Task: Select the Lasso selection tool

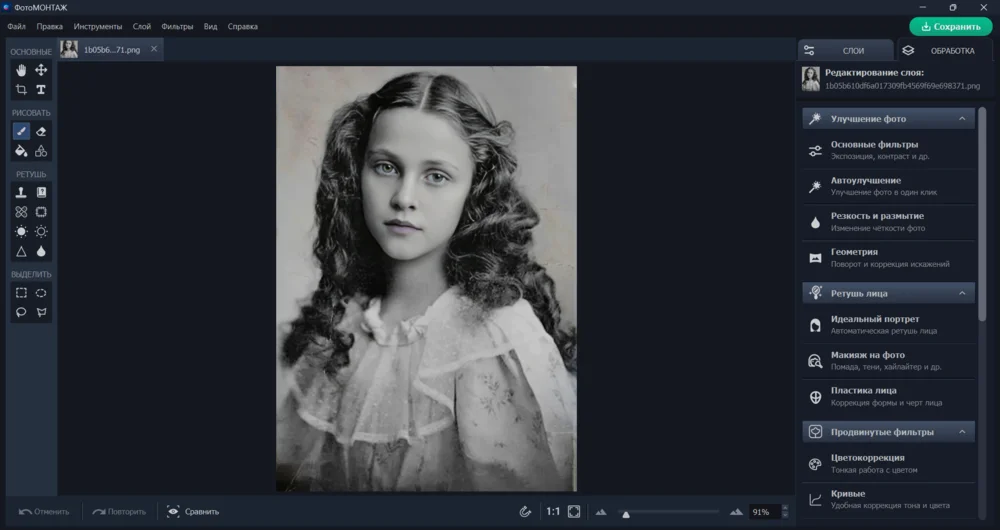Action: coord(21,313)
